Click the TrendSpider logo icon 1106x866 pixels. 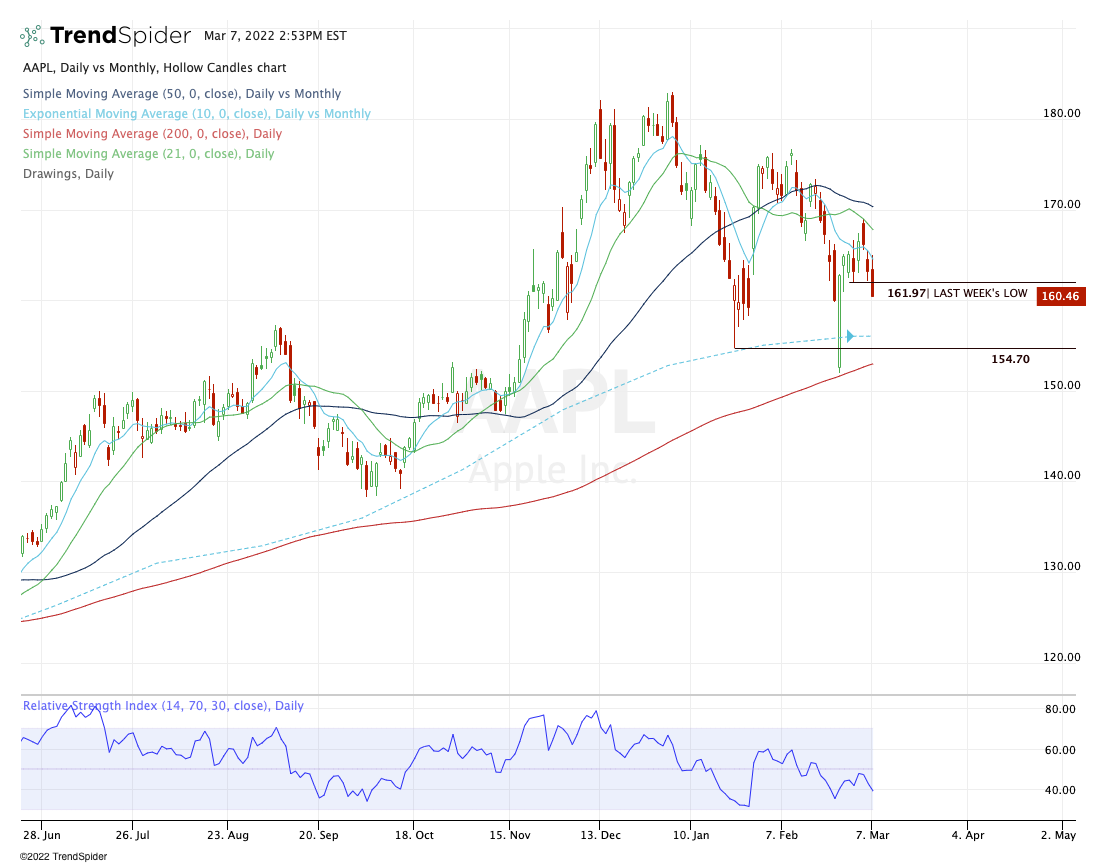(32, 36)
